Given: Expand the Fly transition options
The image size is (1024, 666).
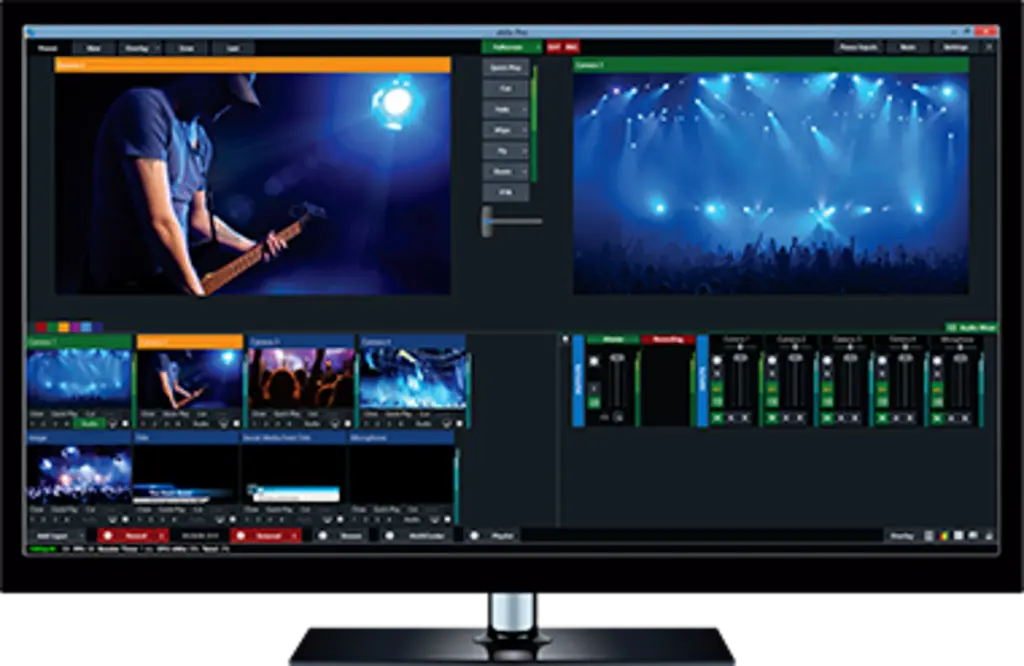Looking at the screenshot, I should pos(522,150).
